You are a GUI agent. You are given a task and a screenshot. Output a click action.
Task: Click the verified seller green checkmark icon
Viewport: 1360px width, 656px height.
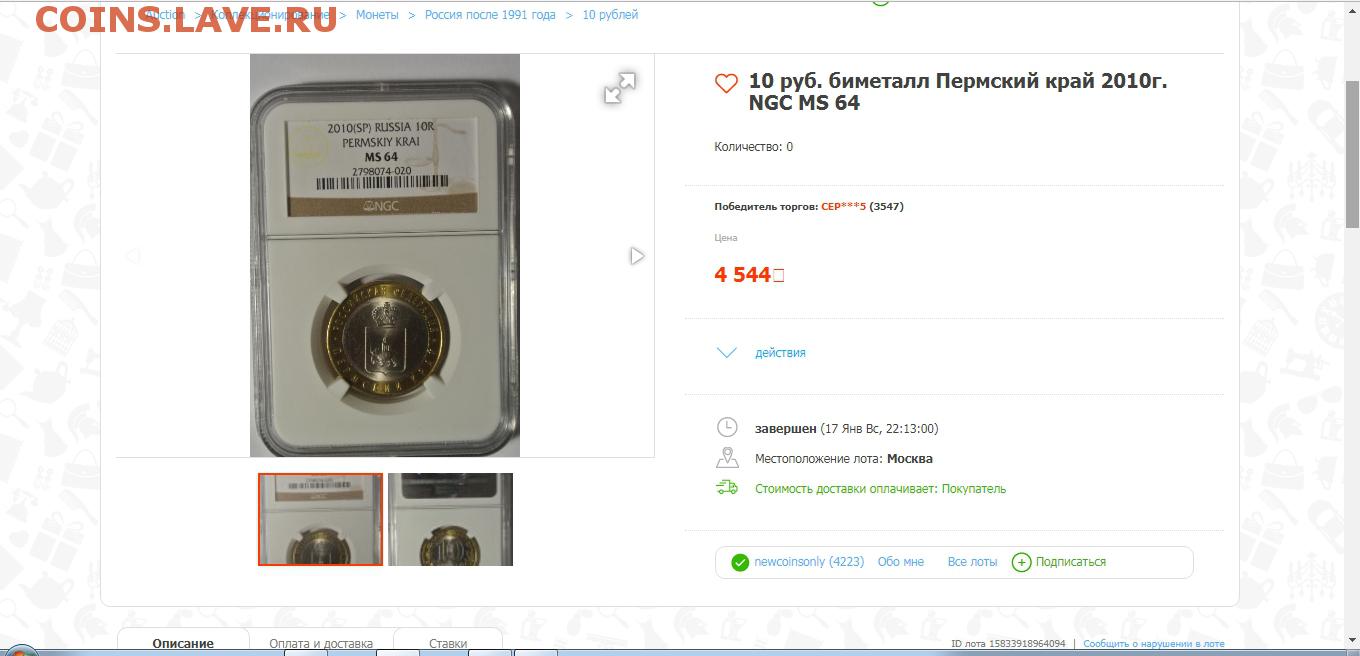740,562
